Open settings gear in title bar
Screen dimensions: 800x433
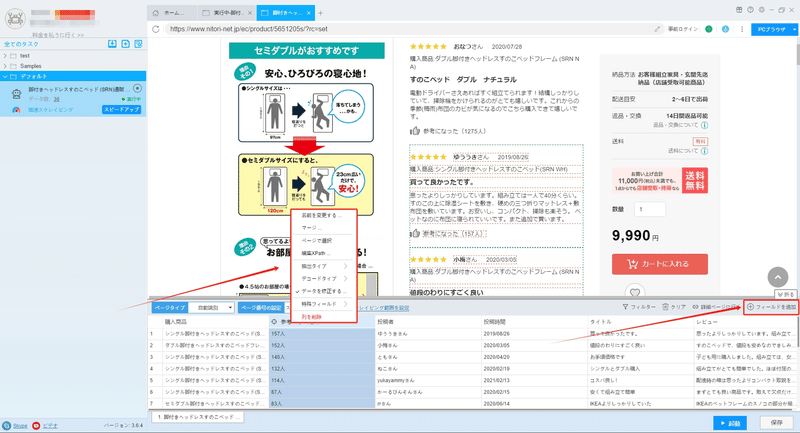pos(762,10)
